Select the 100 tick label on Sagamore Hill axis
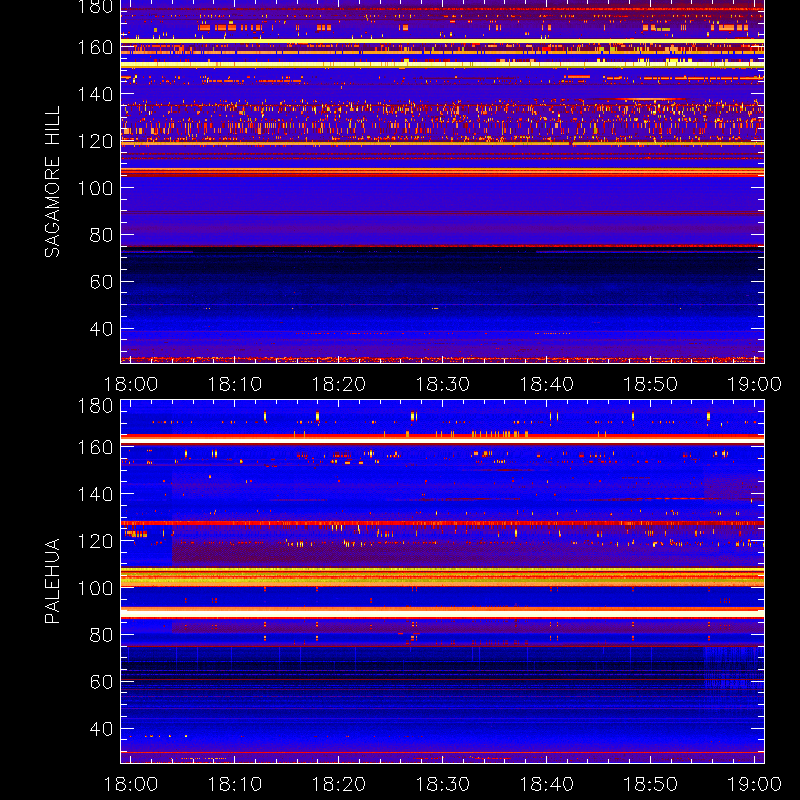 (x=95, y=188)
